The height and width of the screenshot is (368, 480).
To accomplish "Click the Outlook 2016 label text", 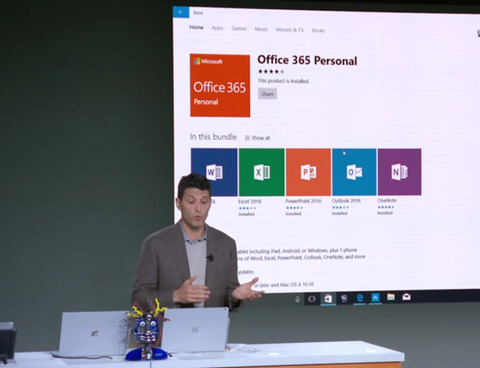I will (346, 201).
